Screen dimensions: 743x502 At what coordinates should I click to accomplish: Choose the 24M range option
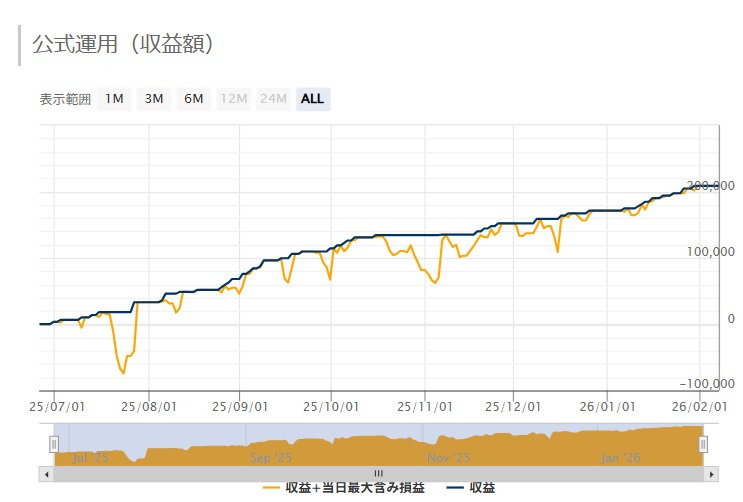tap(273, 99)
